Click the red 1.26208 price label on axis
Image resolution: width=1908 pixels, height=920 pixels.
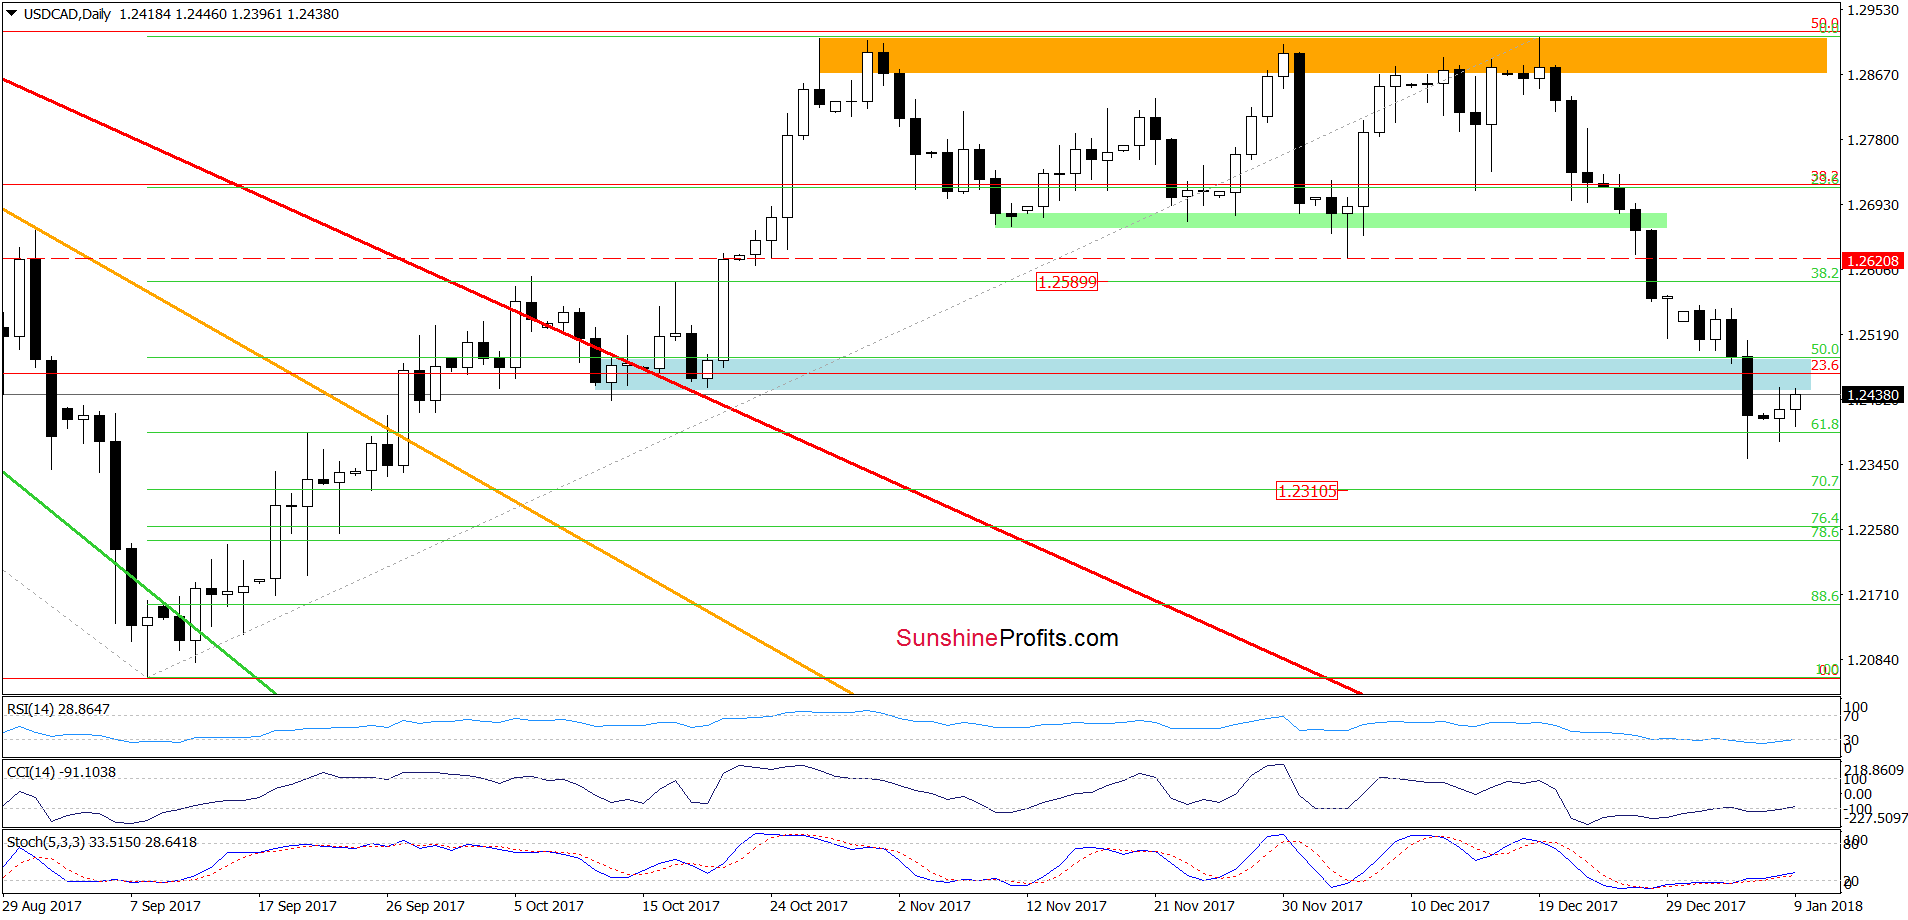click(1873, 261)
